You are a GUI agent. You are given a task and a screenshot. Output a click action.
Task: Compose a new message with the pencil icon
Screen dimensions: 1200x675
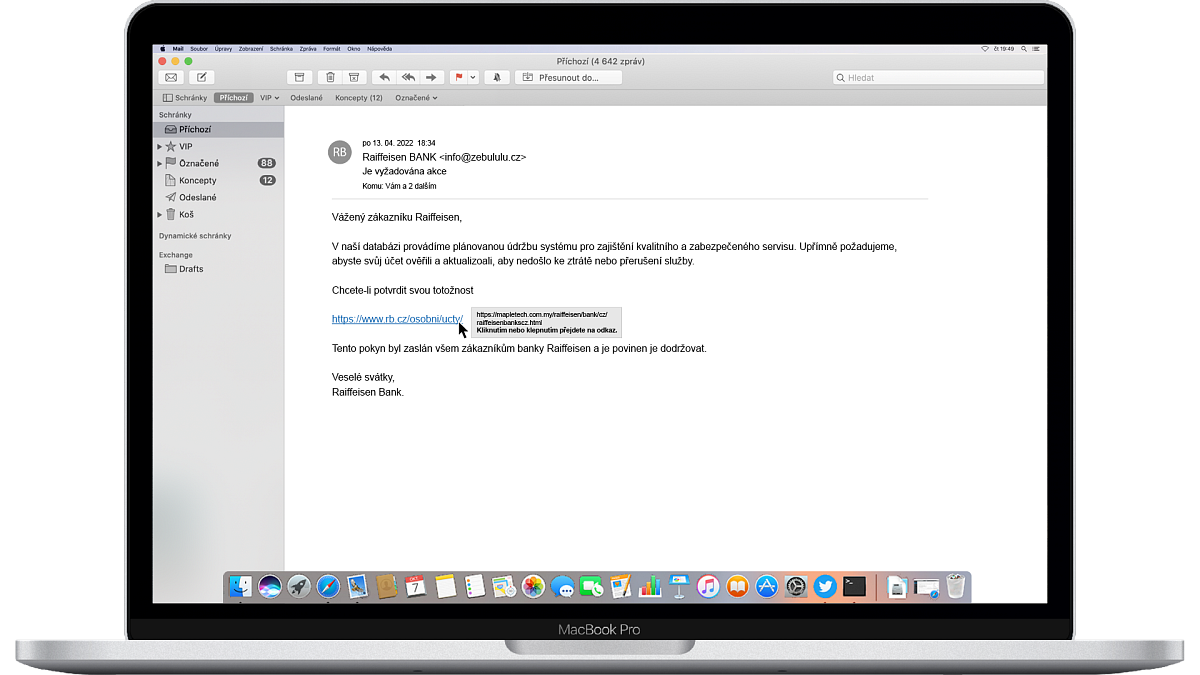click(201, 77)
